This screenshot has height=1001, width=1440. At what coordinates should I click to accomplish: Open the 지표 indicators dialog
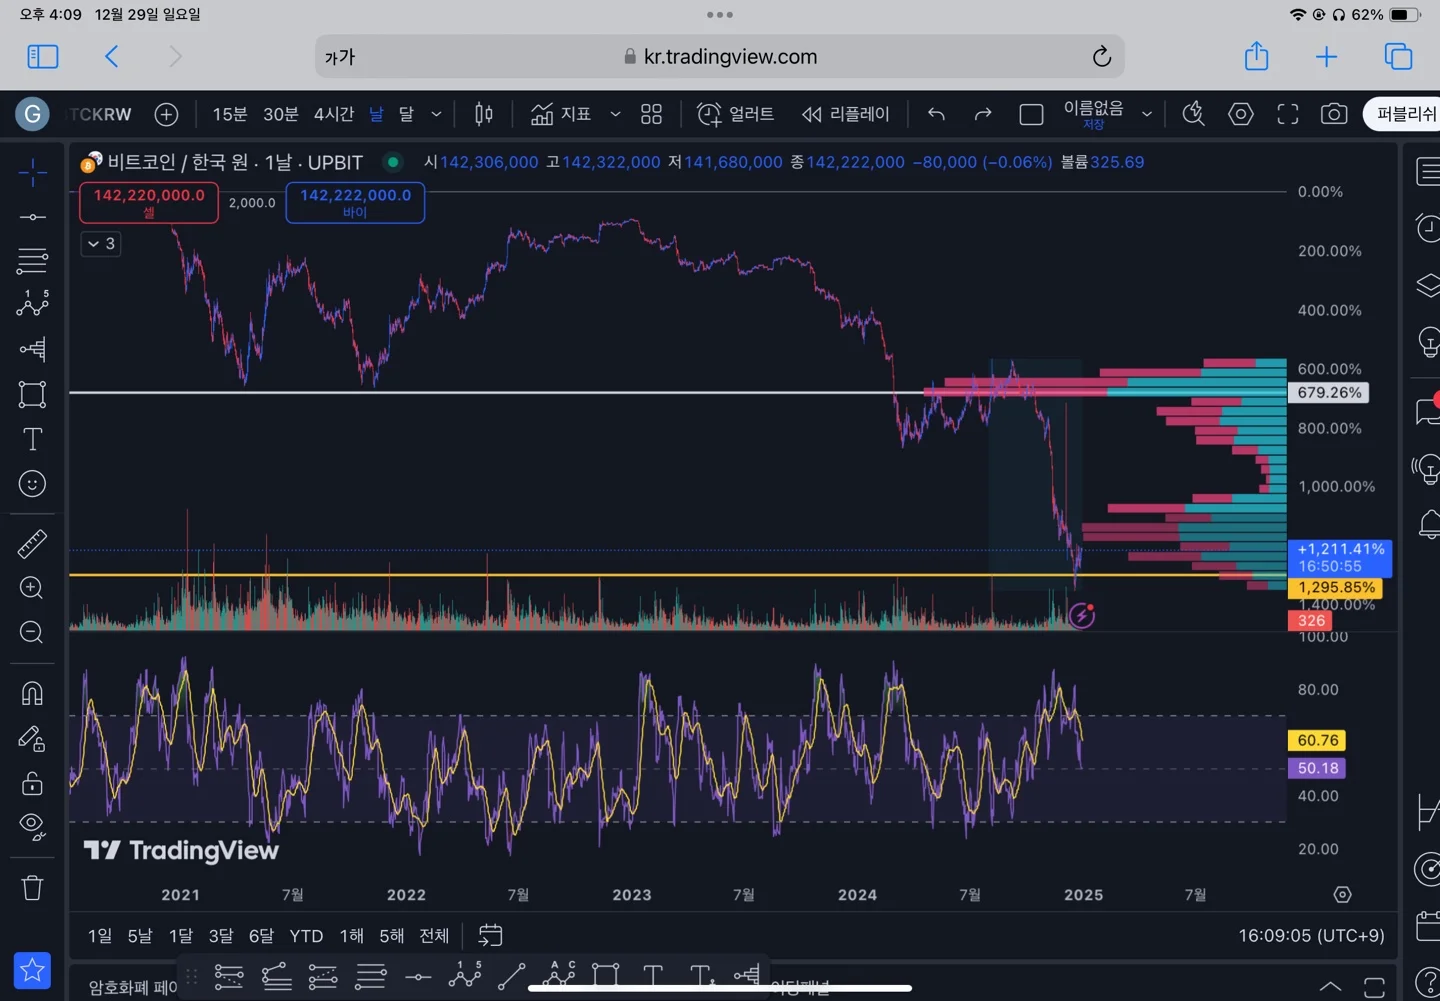(x=560, y=114)
